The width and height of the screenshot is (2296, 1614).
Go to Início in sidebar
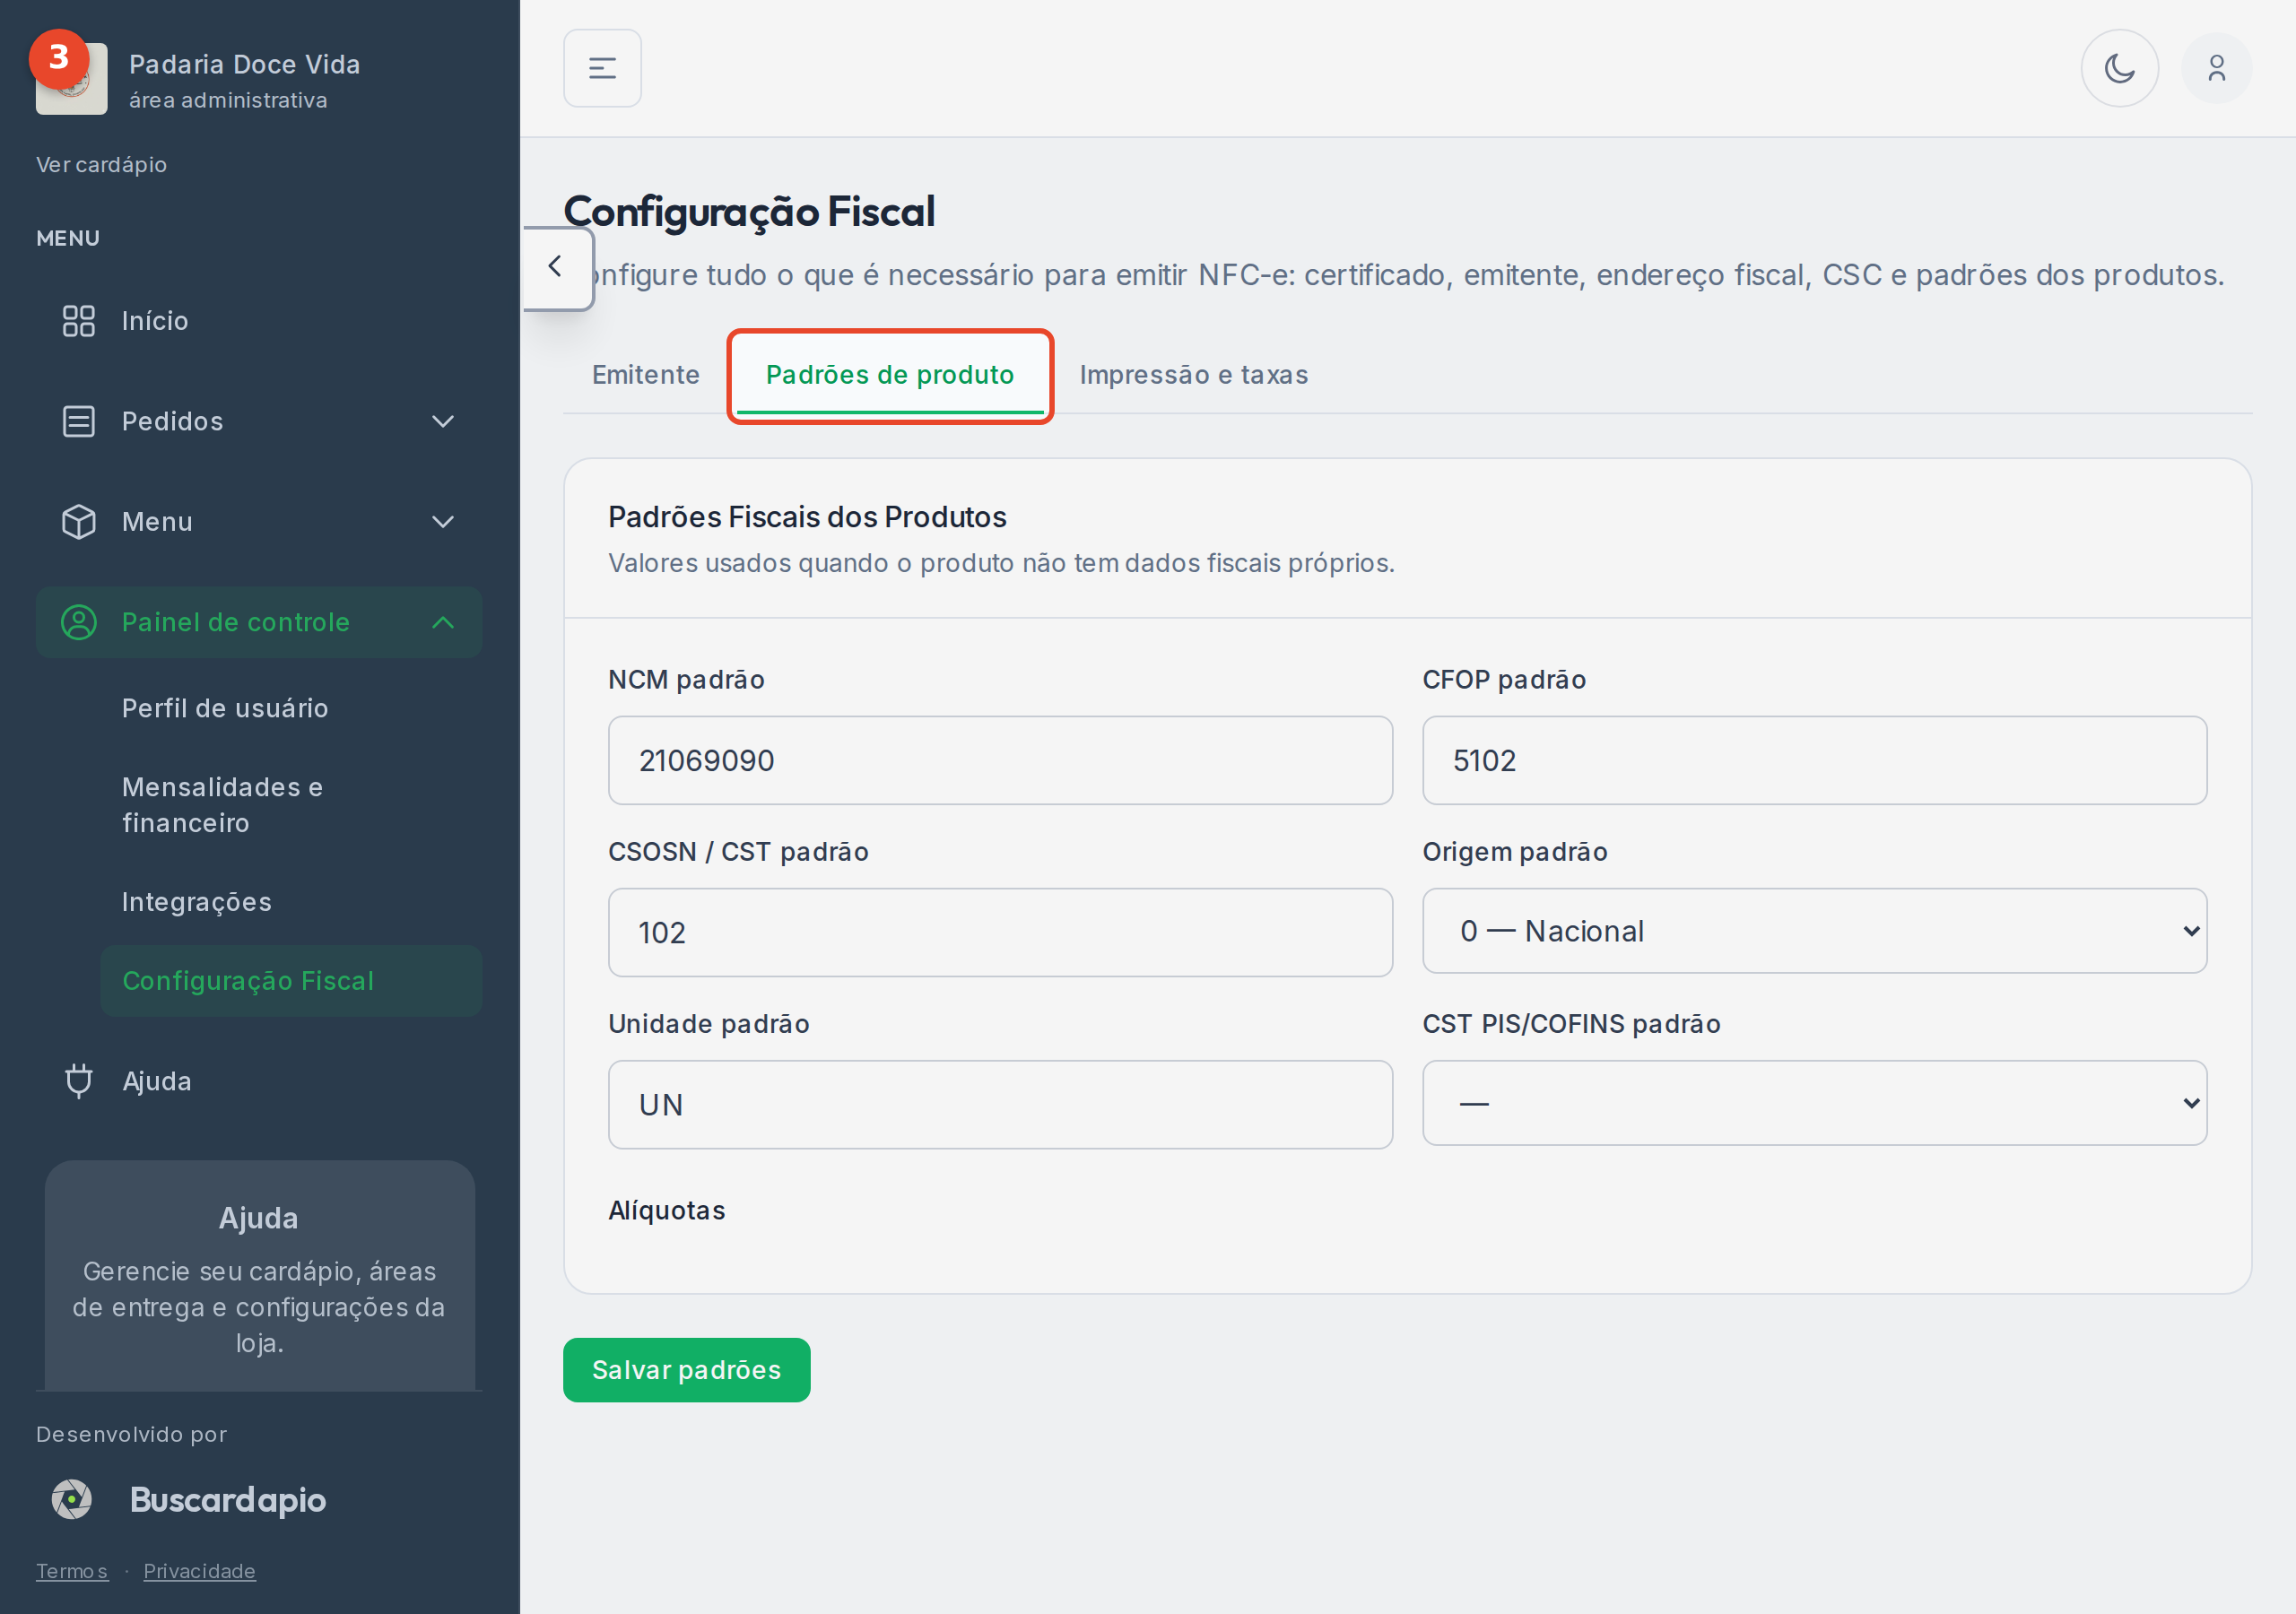(259, 321)
